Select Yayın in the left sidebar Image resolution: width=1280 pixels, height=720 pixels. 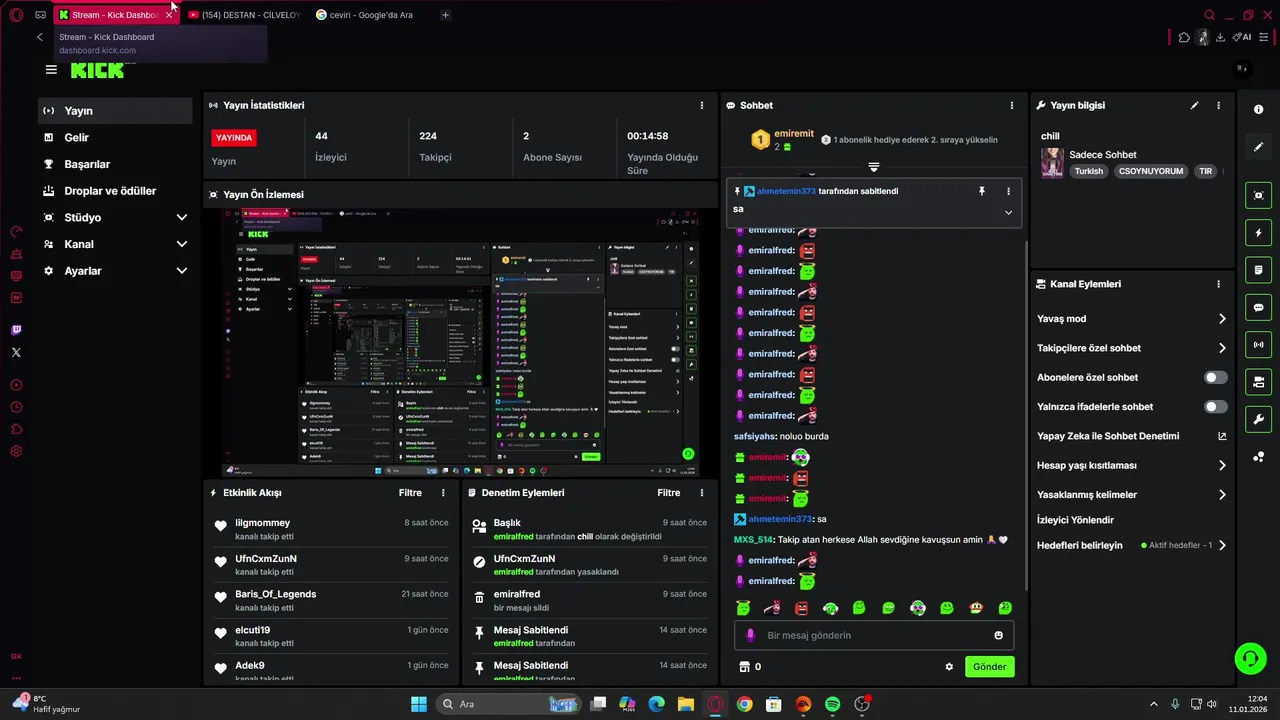coord(115,111)
